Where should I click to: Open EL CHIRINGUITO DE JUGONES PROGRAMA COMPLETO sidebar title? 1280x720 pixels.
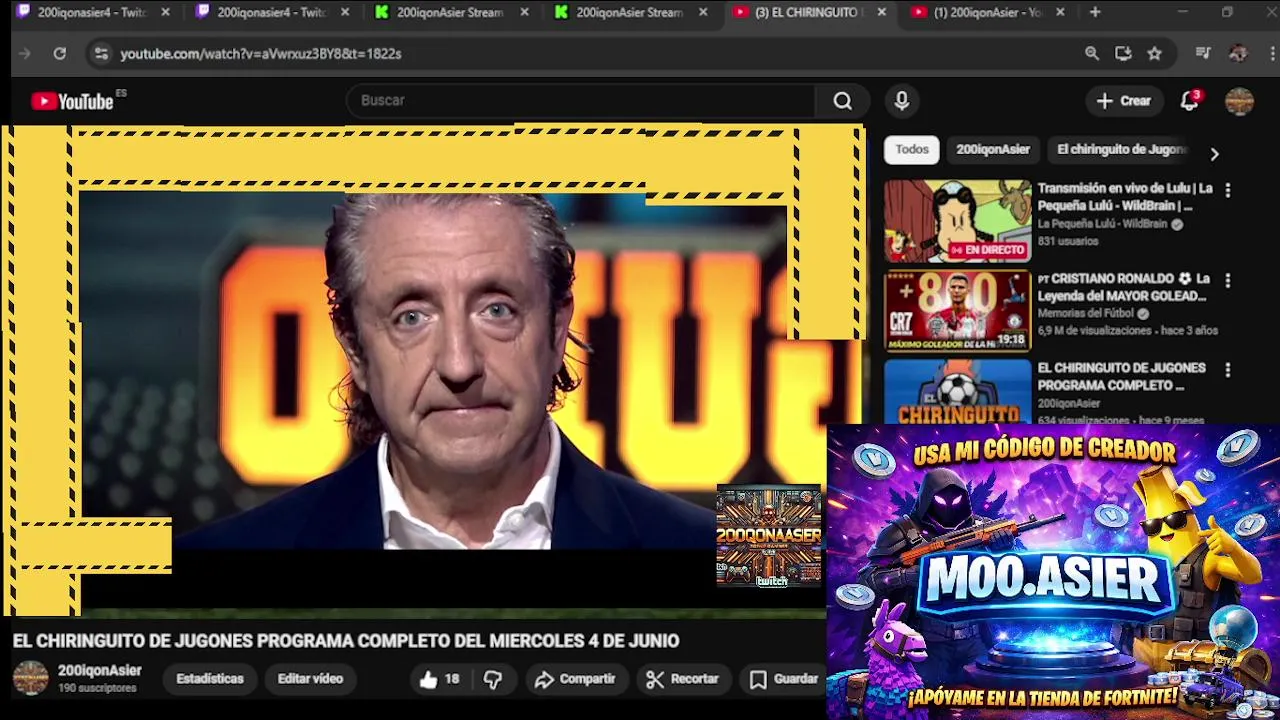tap(1122, 377)
